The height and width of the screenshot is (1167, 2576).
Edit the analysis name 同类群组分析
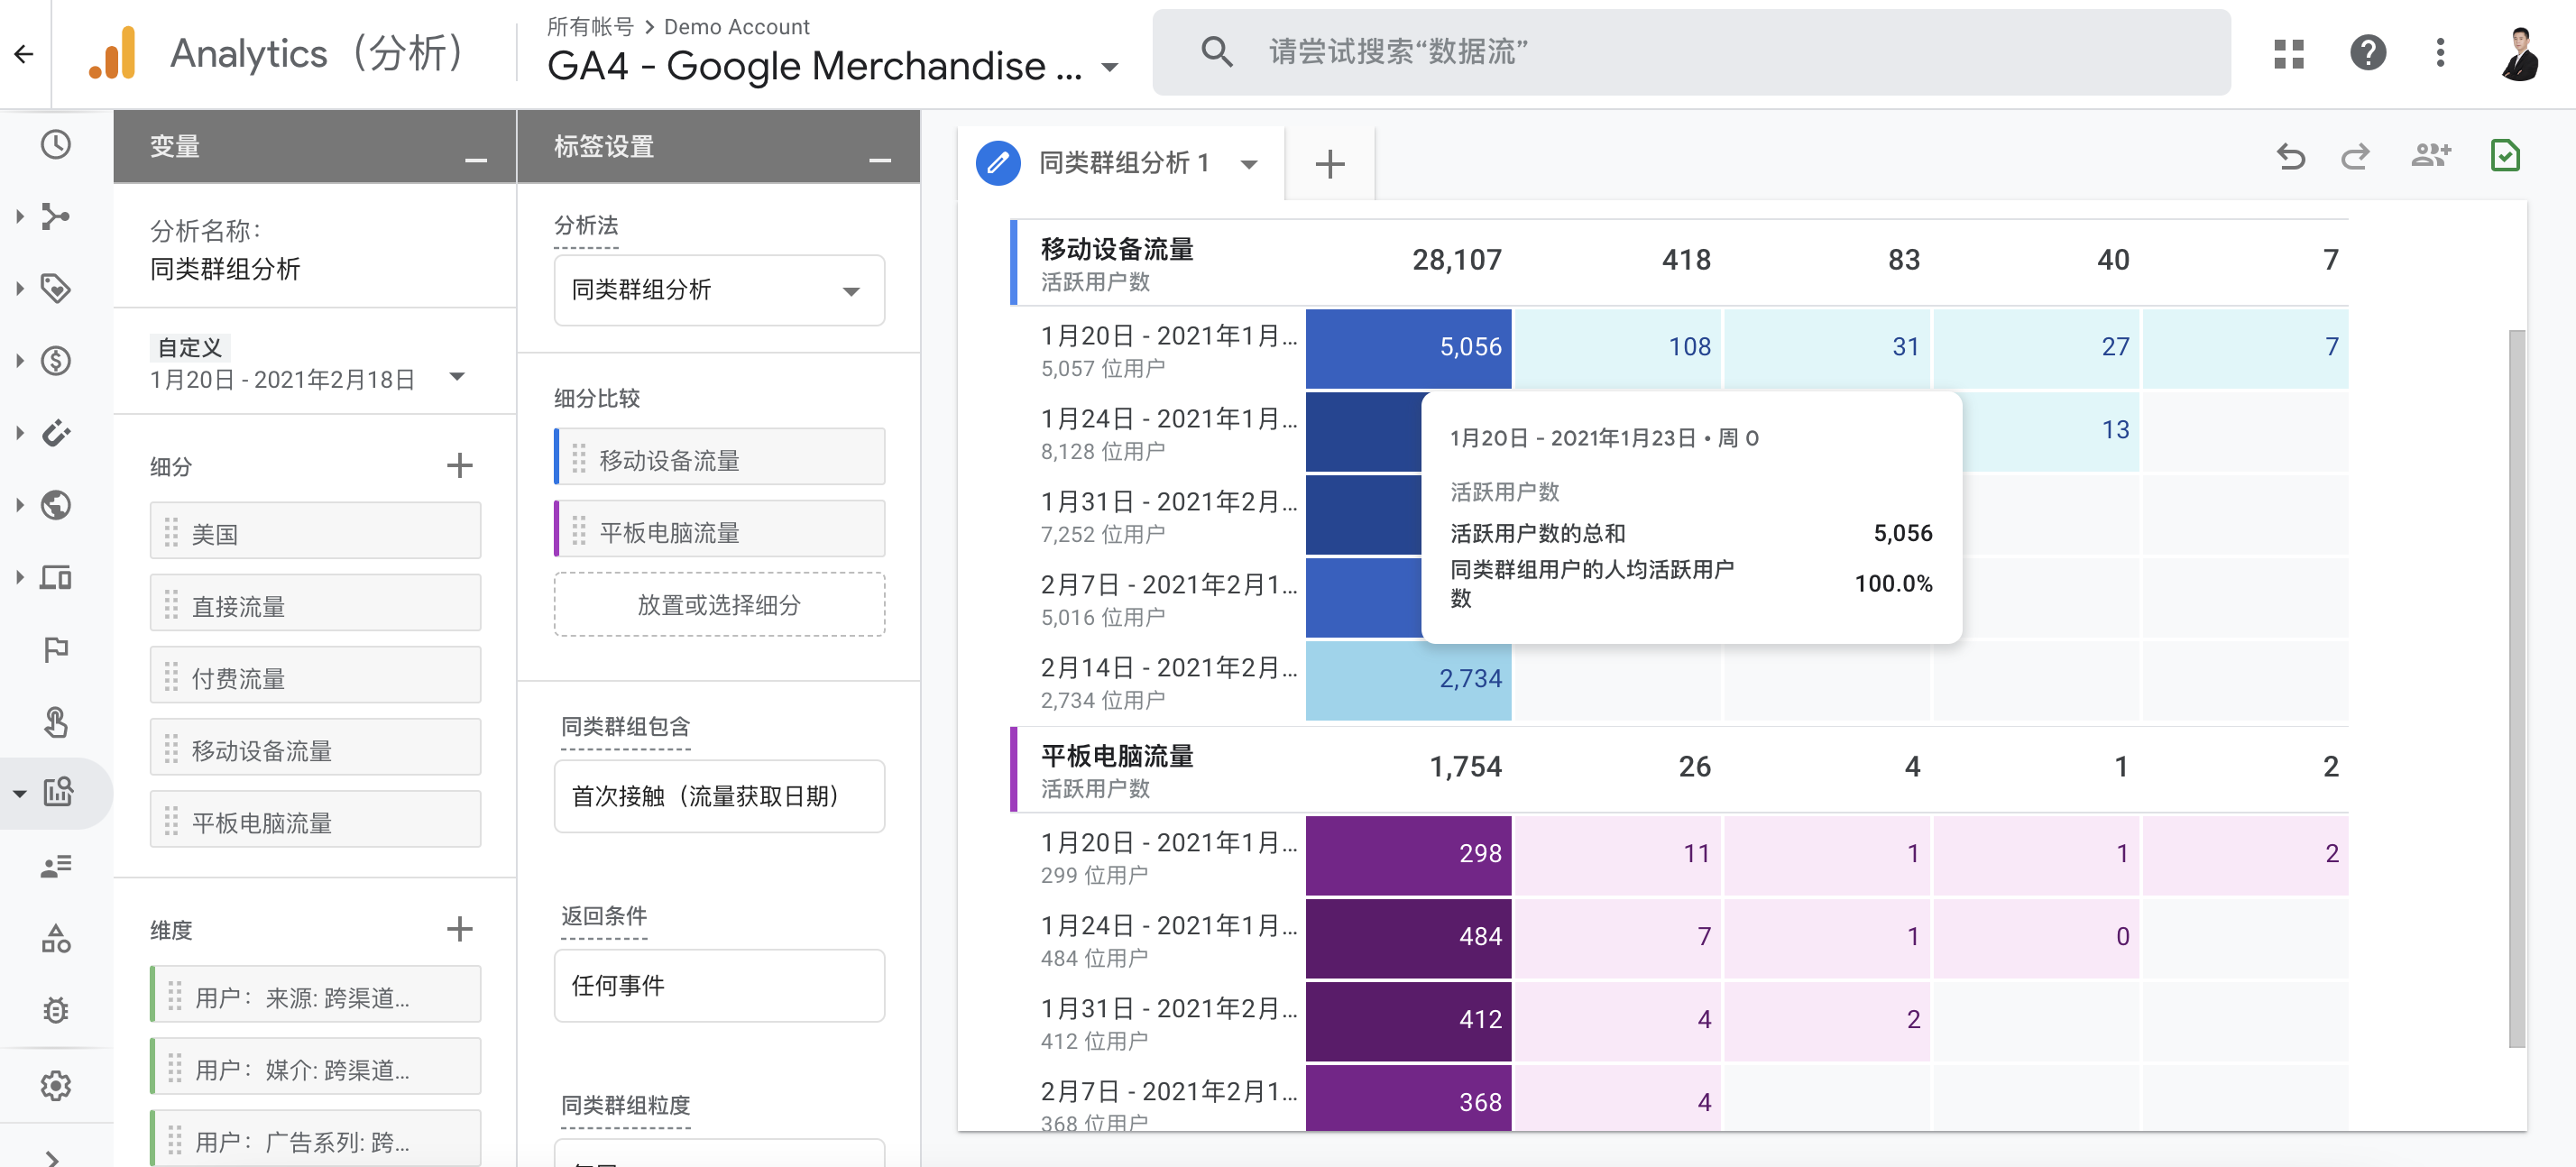(x=225, y=270)
